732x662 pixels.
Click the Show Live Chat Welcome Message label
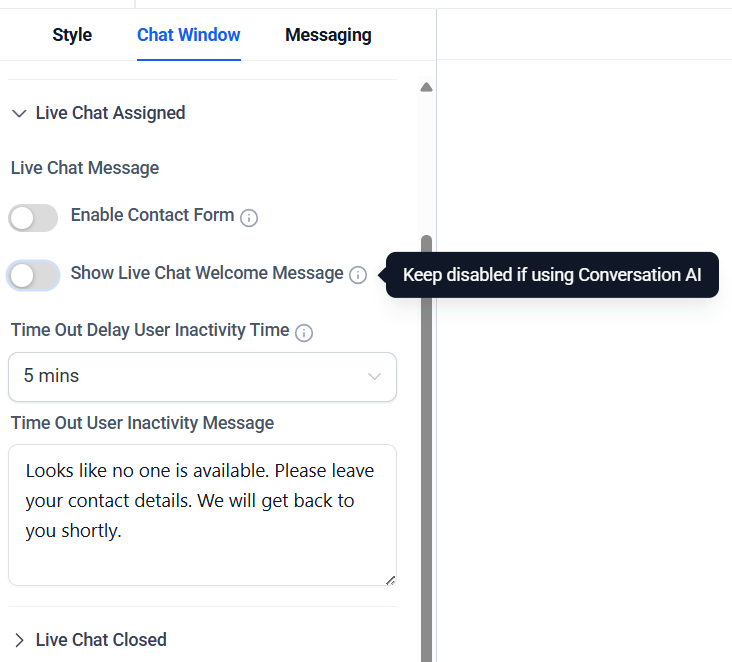(x=207, y=273)
